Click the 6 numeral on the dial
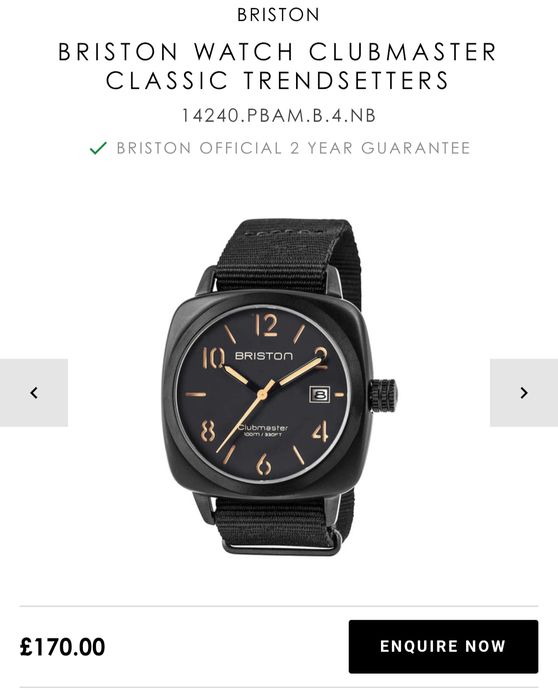The height and width of the screenshot is (699, 558). tap(264, 464)
